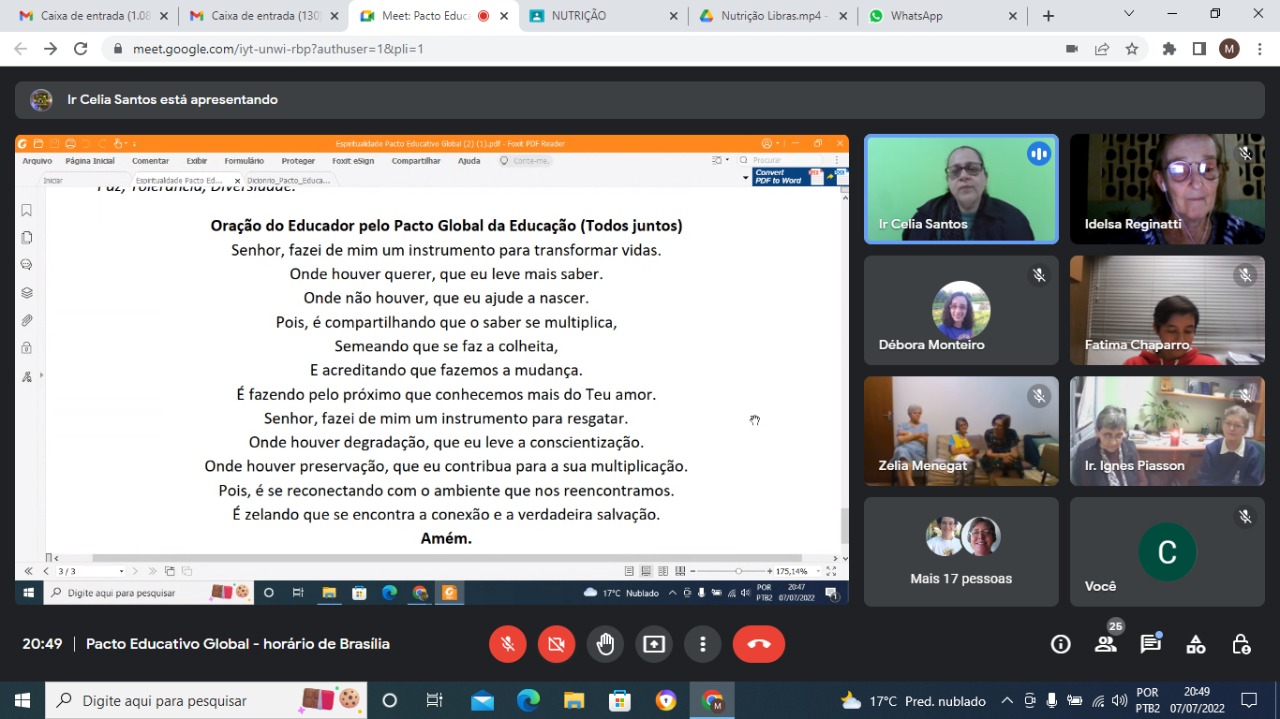Switch to the WhatsApp tab
Image resolution: width=1280 pixels, height=719 pixels.
944,16
